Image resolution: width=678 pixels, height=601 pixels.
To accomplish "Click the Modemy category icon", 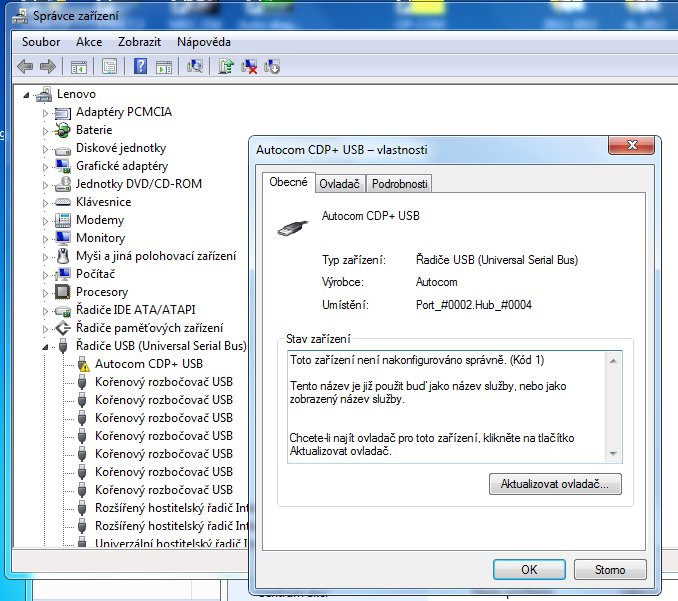I will click(63, 220).
